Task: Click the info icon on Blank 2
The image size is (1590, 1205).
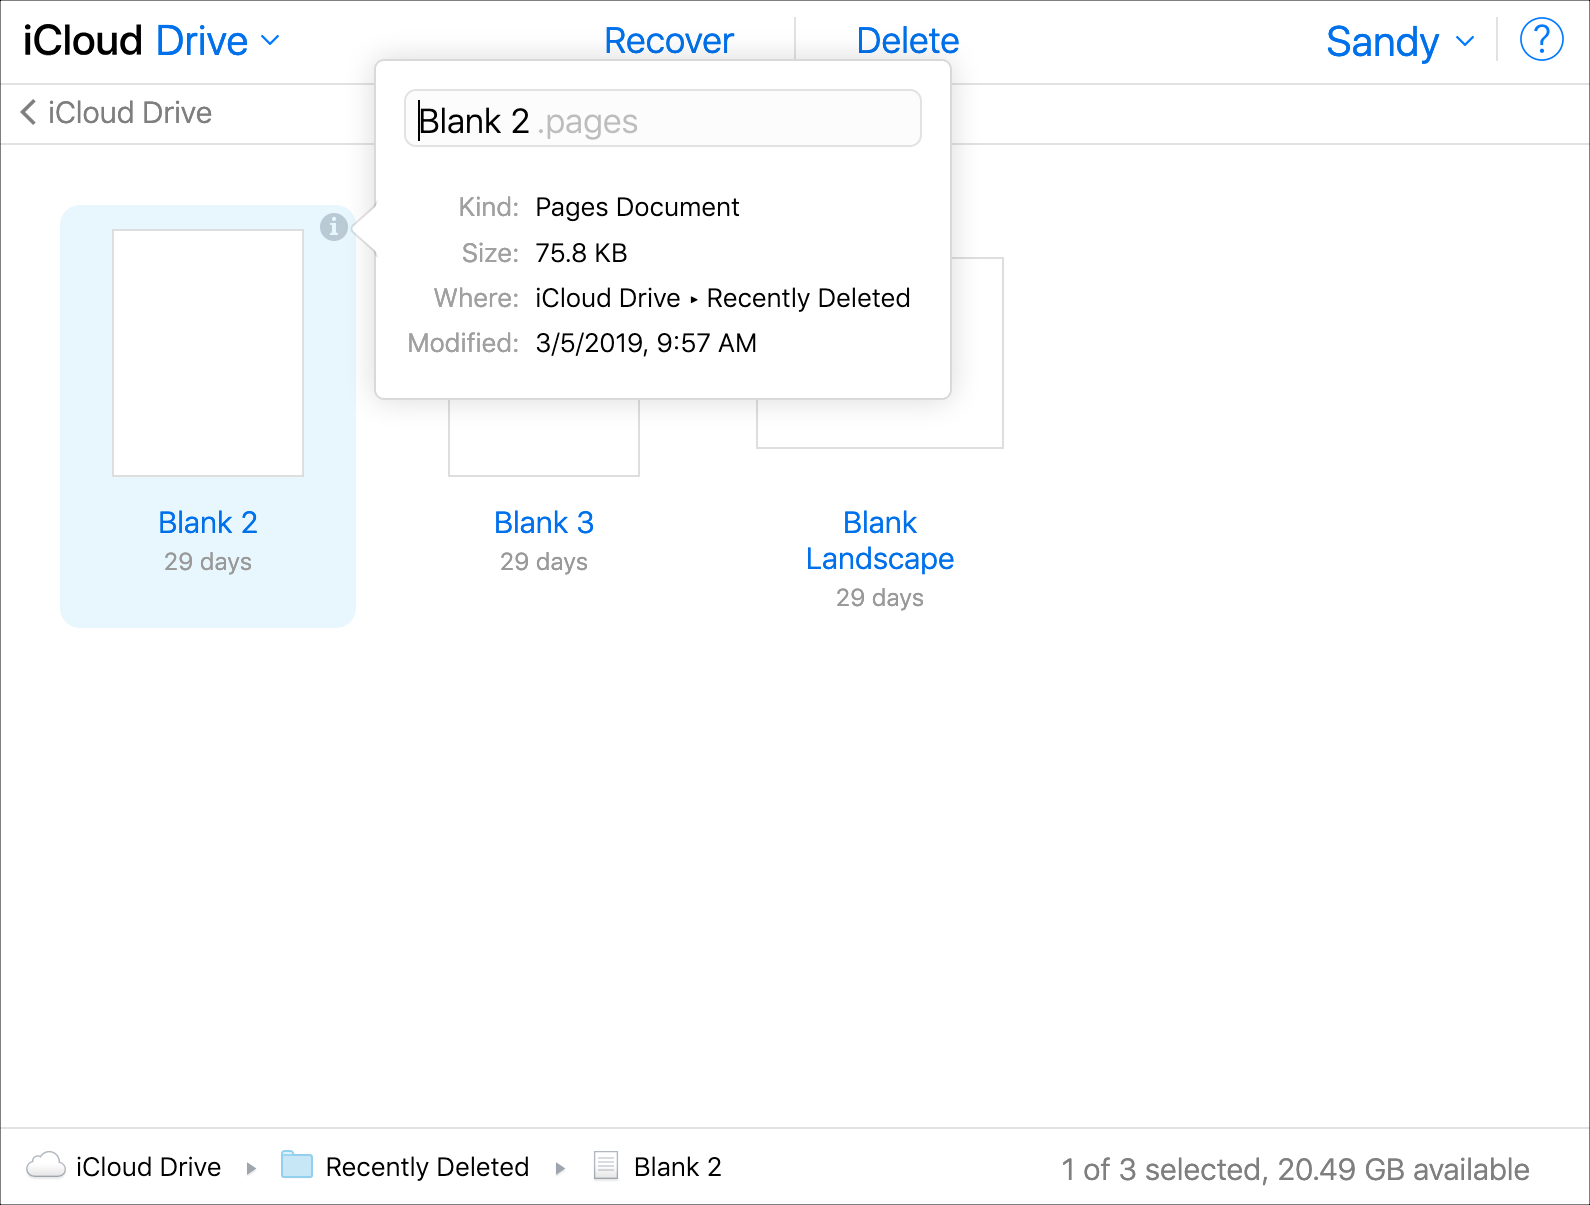Action: pyautogui.click(x=334, y=227)
